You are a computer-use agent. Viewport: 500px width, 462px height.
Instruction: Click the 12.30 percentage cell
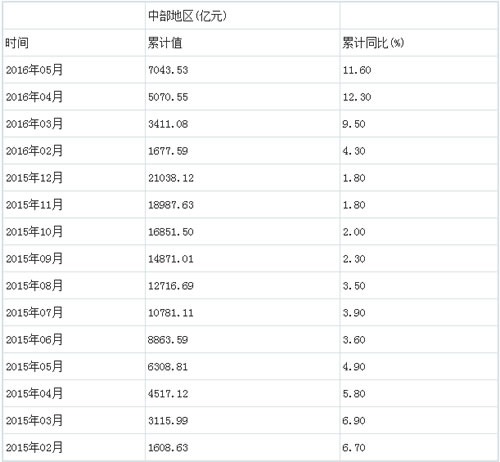pyautogui.click(x=357, y=97)
